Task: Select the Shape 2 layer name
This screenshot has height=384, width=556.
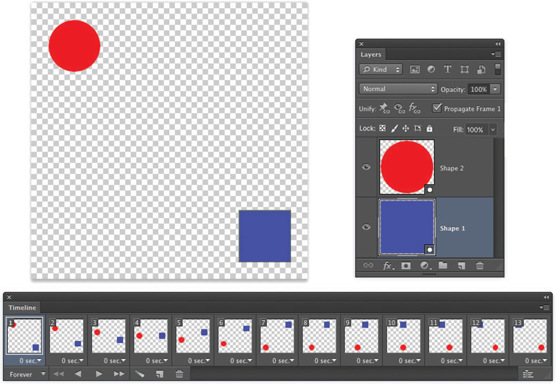Action: (x=452, y=168)
